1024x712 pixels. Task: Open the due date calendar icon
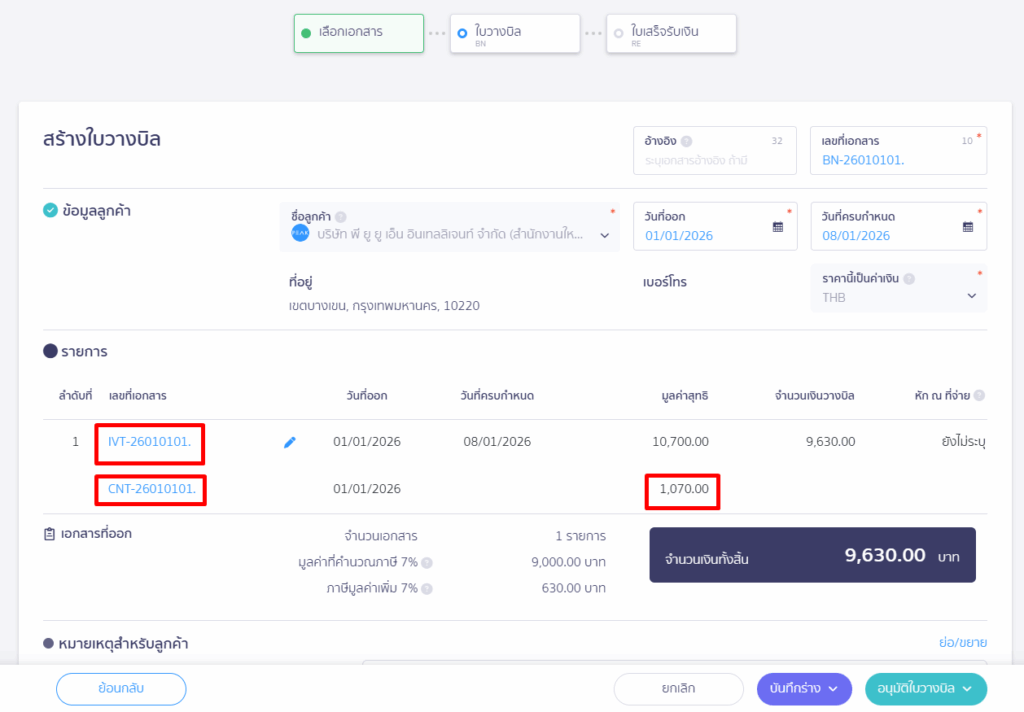coord(967,227)
